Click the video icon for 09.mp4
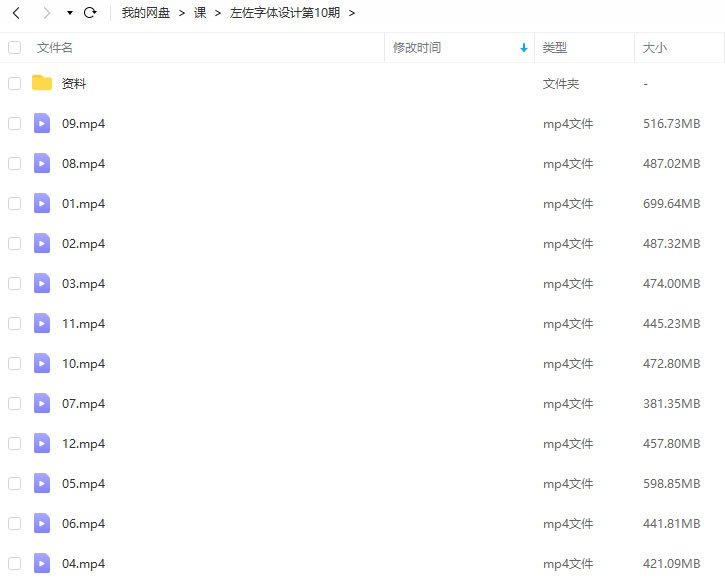The height and width of the screenshot is (588, 725). (41, 123)
